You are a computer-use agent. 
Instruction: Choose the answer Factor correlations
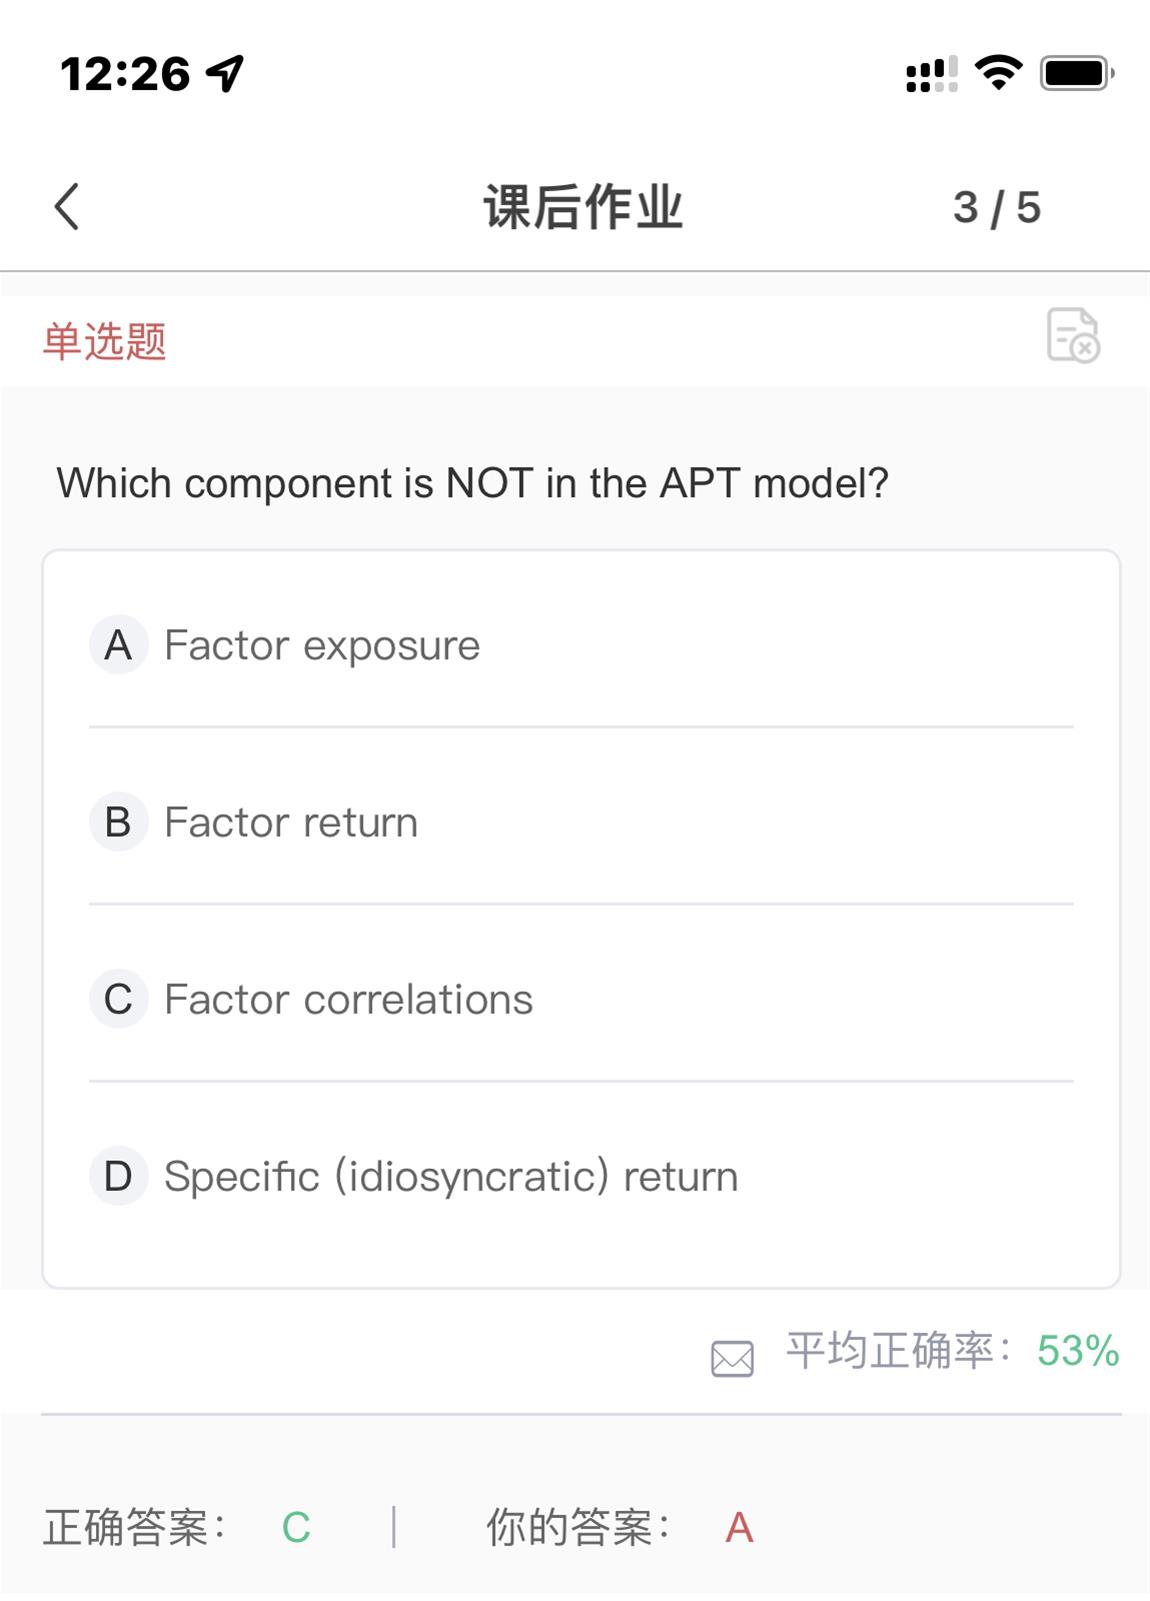point(349,1000)
